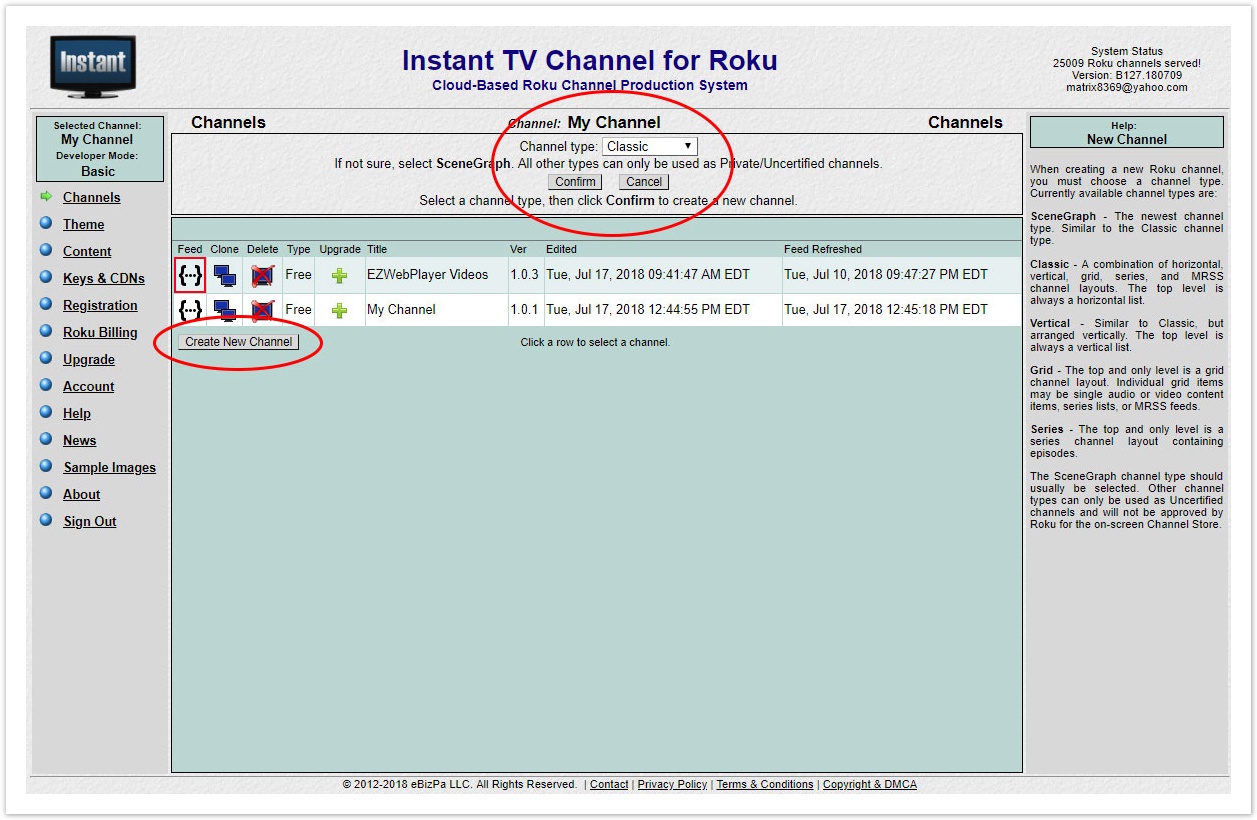Open the Channel type dropdown
Image resolution: width=1257 pixels, height=820 pixels.
coord(649,146)
